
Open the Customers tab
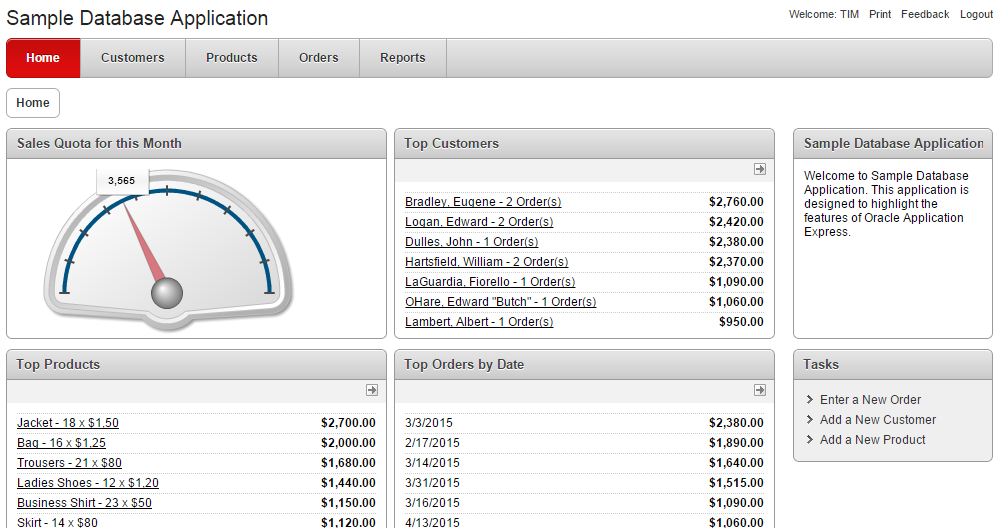tap(132, 58)
